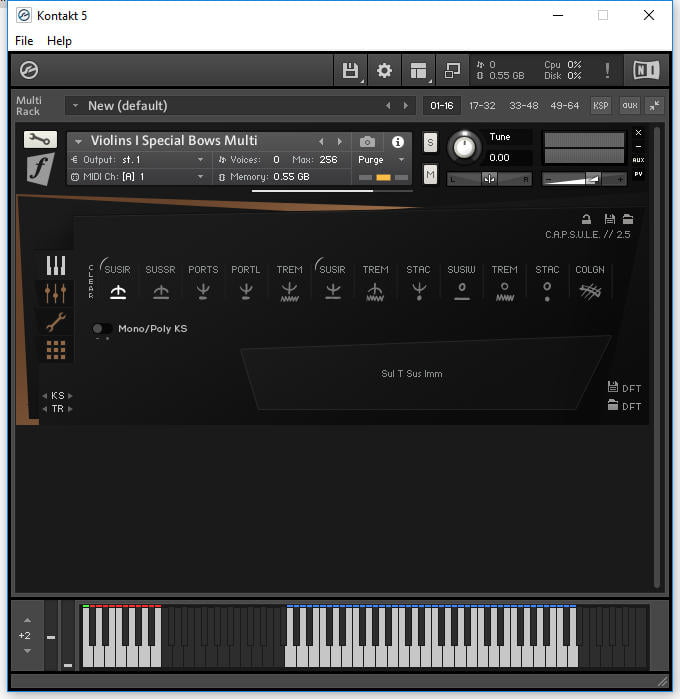The width and height of the screenshot is (680, 699).
Task: Open instrument edit mode wrench
Action: (40, 140)
